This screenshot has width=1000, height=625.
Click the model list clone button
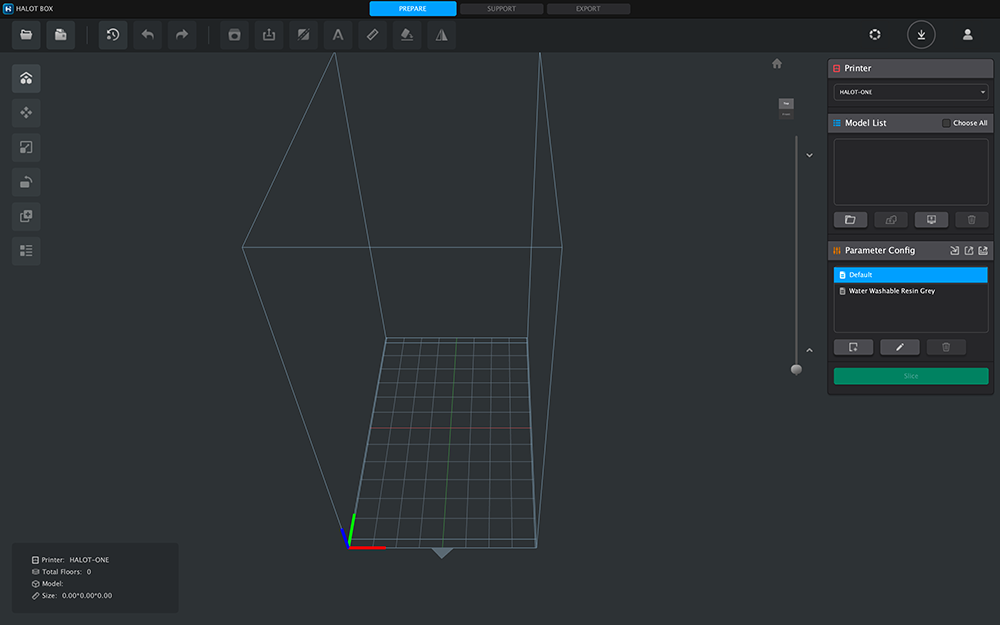tap(891, 220)
